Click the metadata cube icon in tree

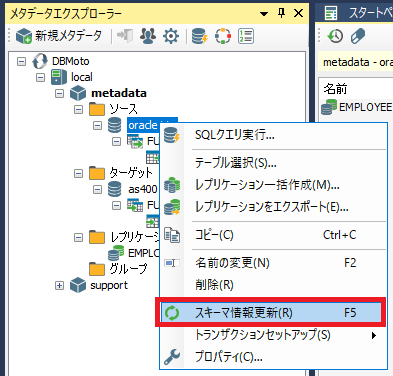pos(78,93)
